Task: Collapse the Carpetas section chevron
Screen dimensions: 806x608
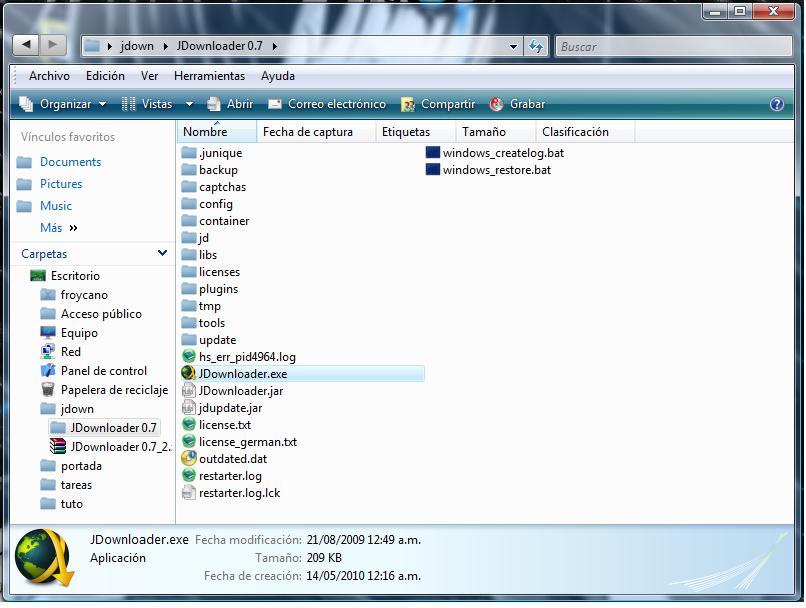Action: click(x=163, y=253)
